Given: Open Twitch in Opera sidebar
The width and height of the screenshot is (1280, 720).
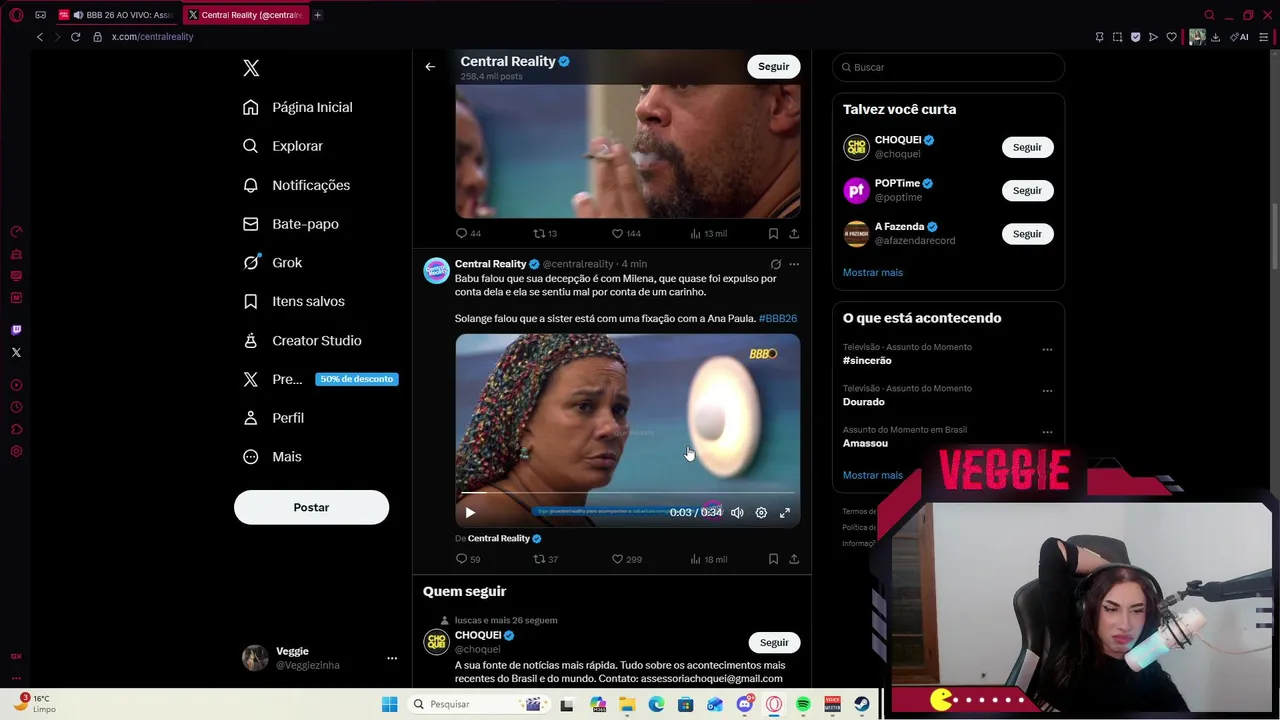Looking at the screenshot, I should (16, 330).
